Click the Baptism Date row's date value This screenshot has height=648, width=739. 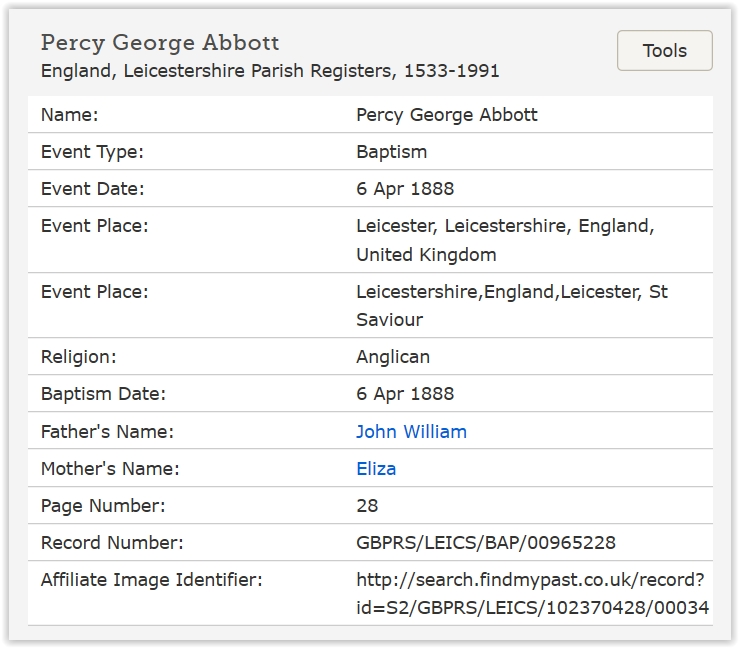click(x=404, y=394)
